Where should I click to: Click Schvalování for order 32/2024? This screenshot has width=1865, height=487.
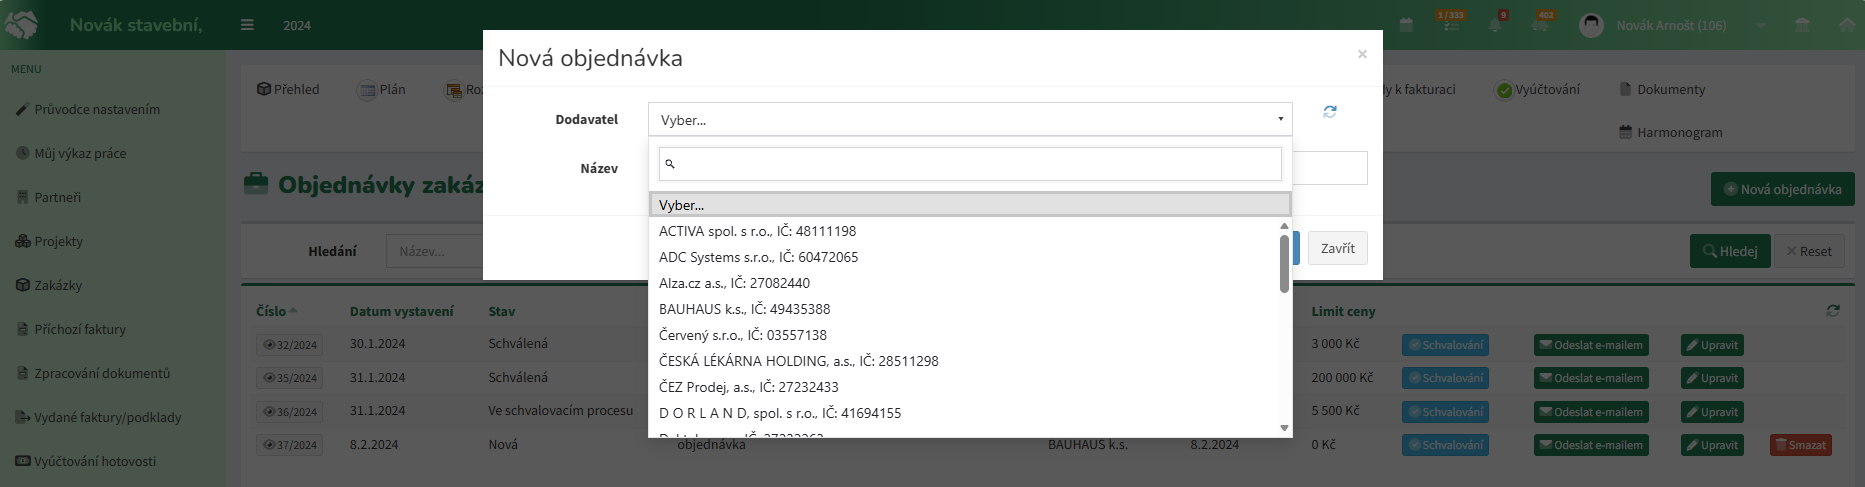pos(1445,345)
